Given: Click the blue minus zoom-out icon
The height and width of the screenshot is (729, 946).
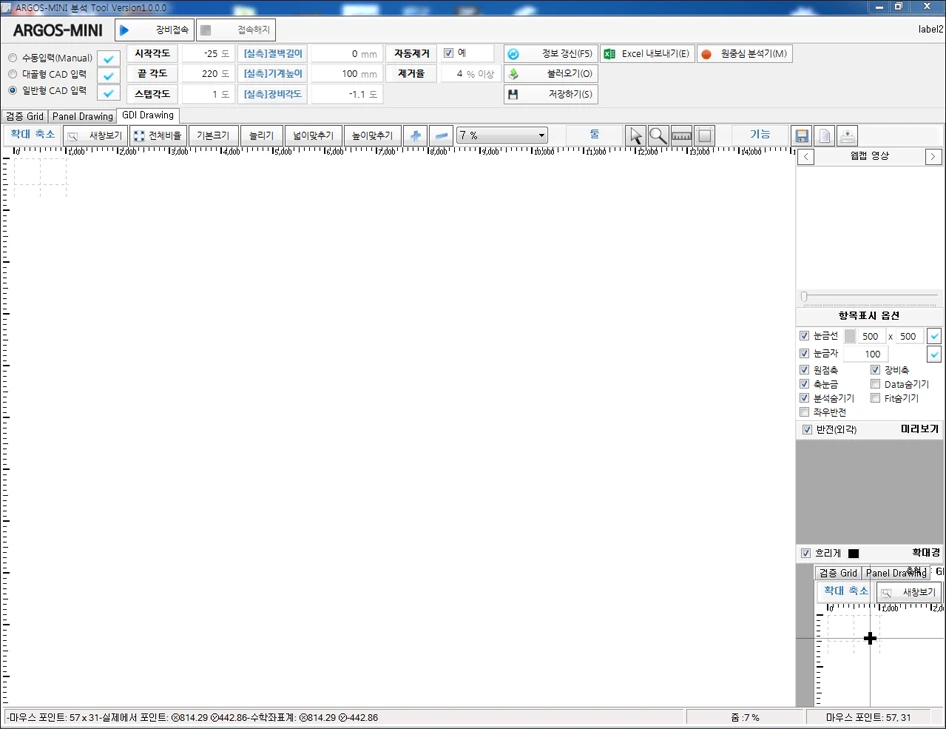Looking at the screenshot, I should [x=441, y=136].
